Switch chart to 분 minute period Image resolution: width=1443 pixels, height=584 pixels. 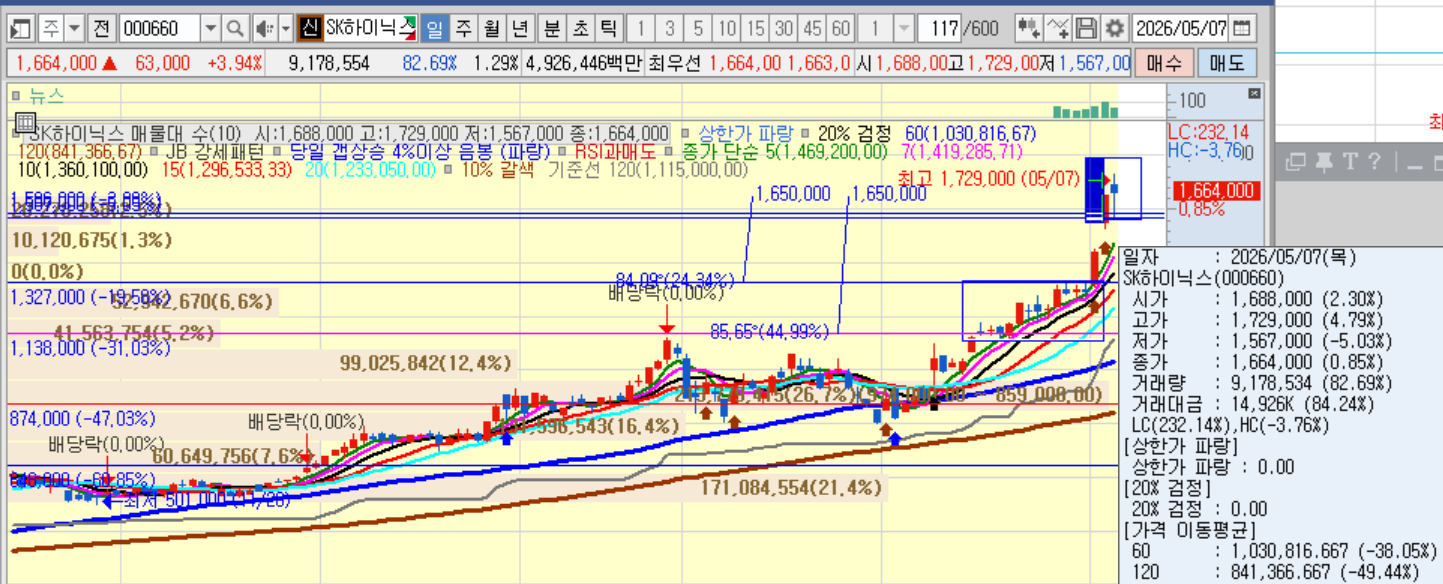click(552, 28)
